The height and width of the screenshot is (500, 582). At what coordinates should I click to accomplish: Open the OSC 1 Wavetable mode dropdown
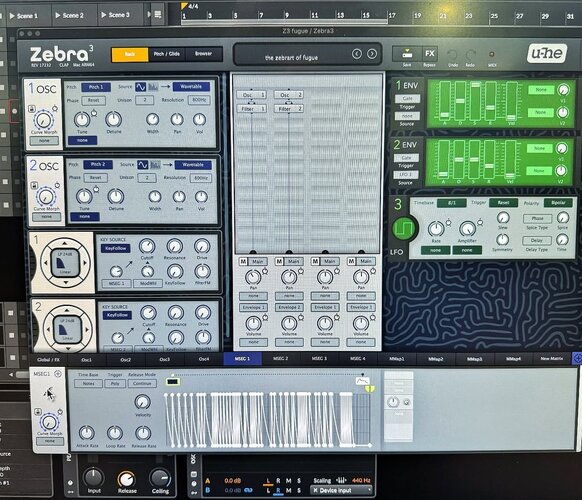191,87
